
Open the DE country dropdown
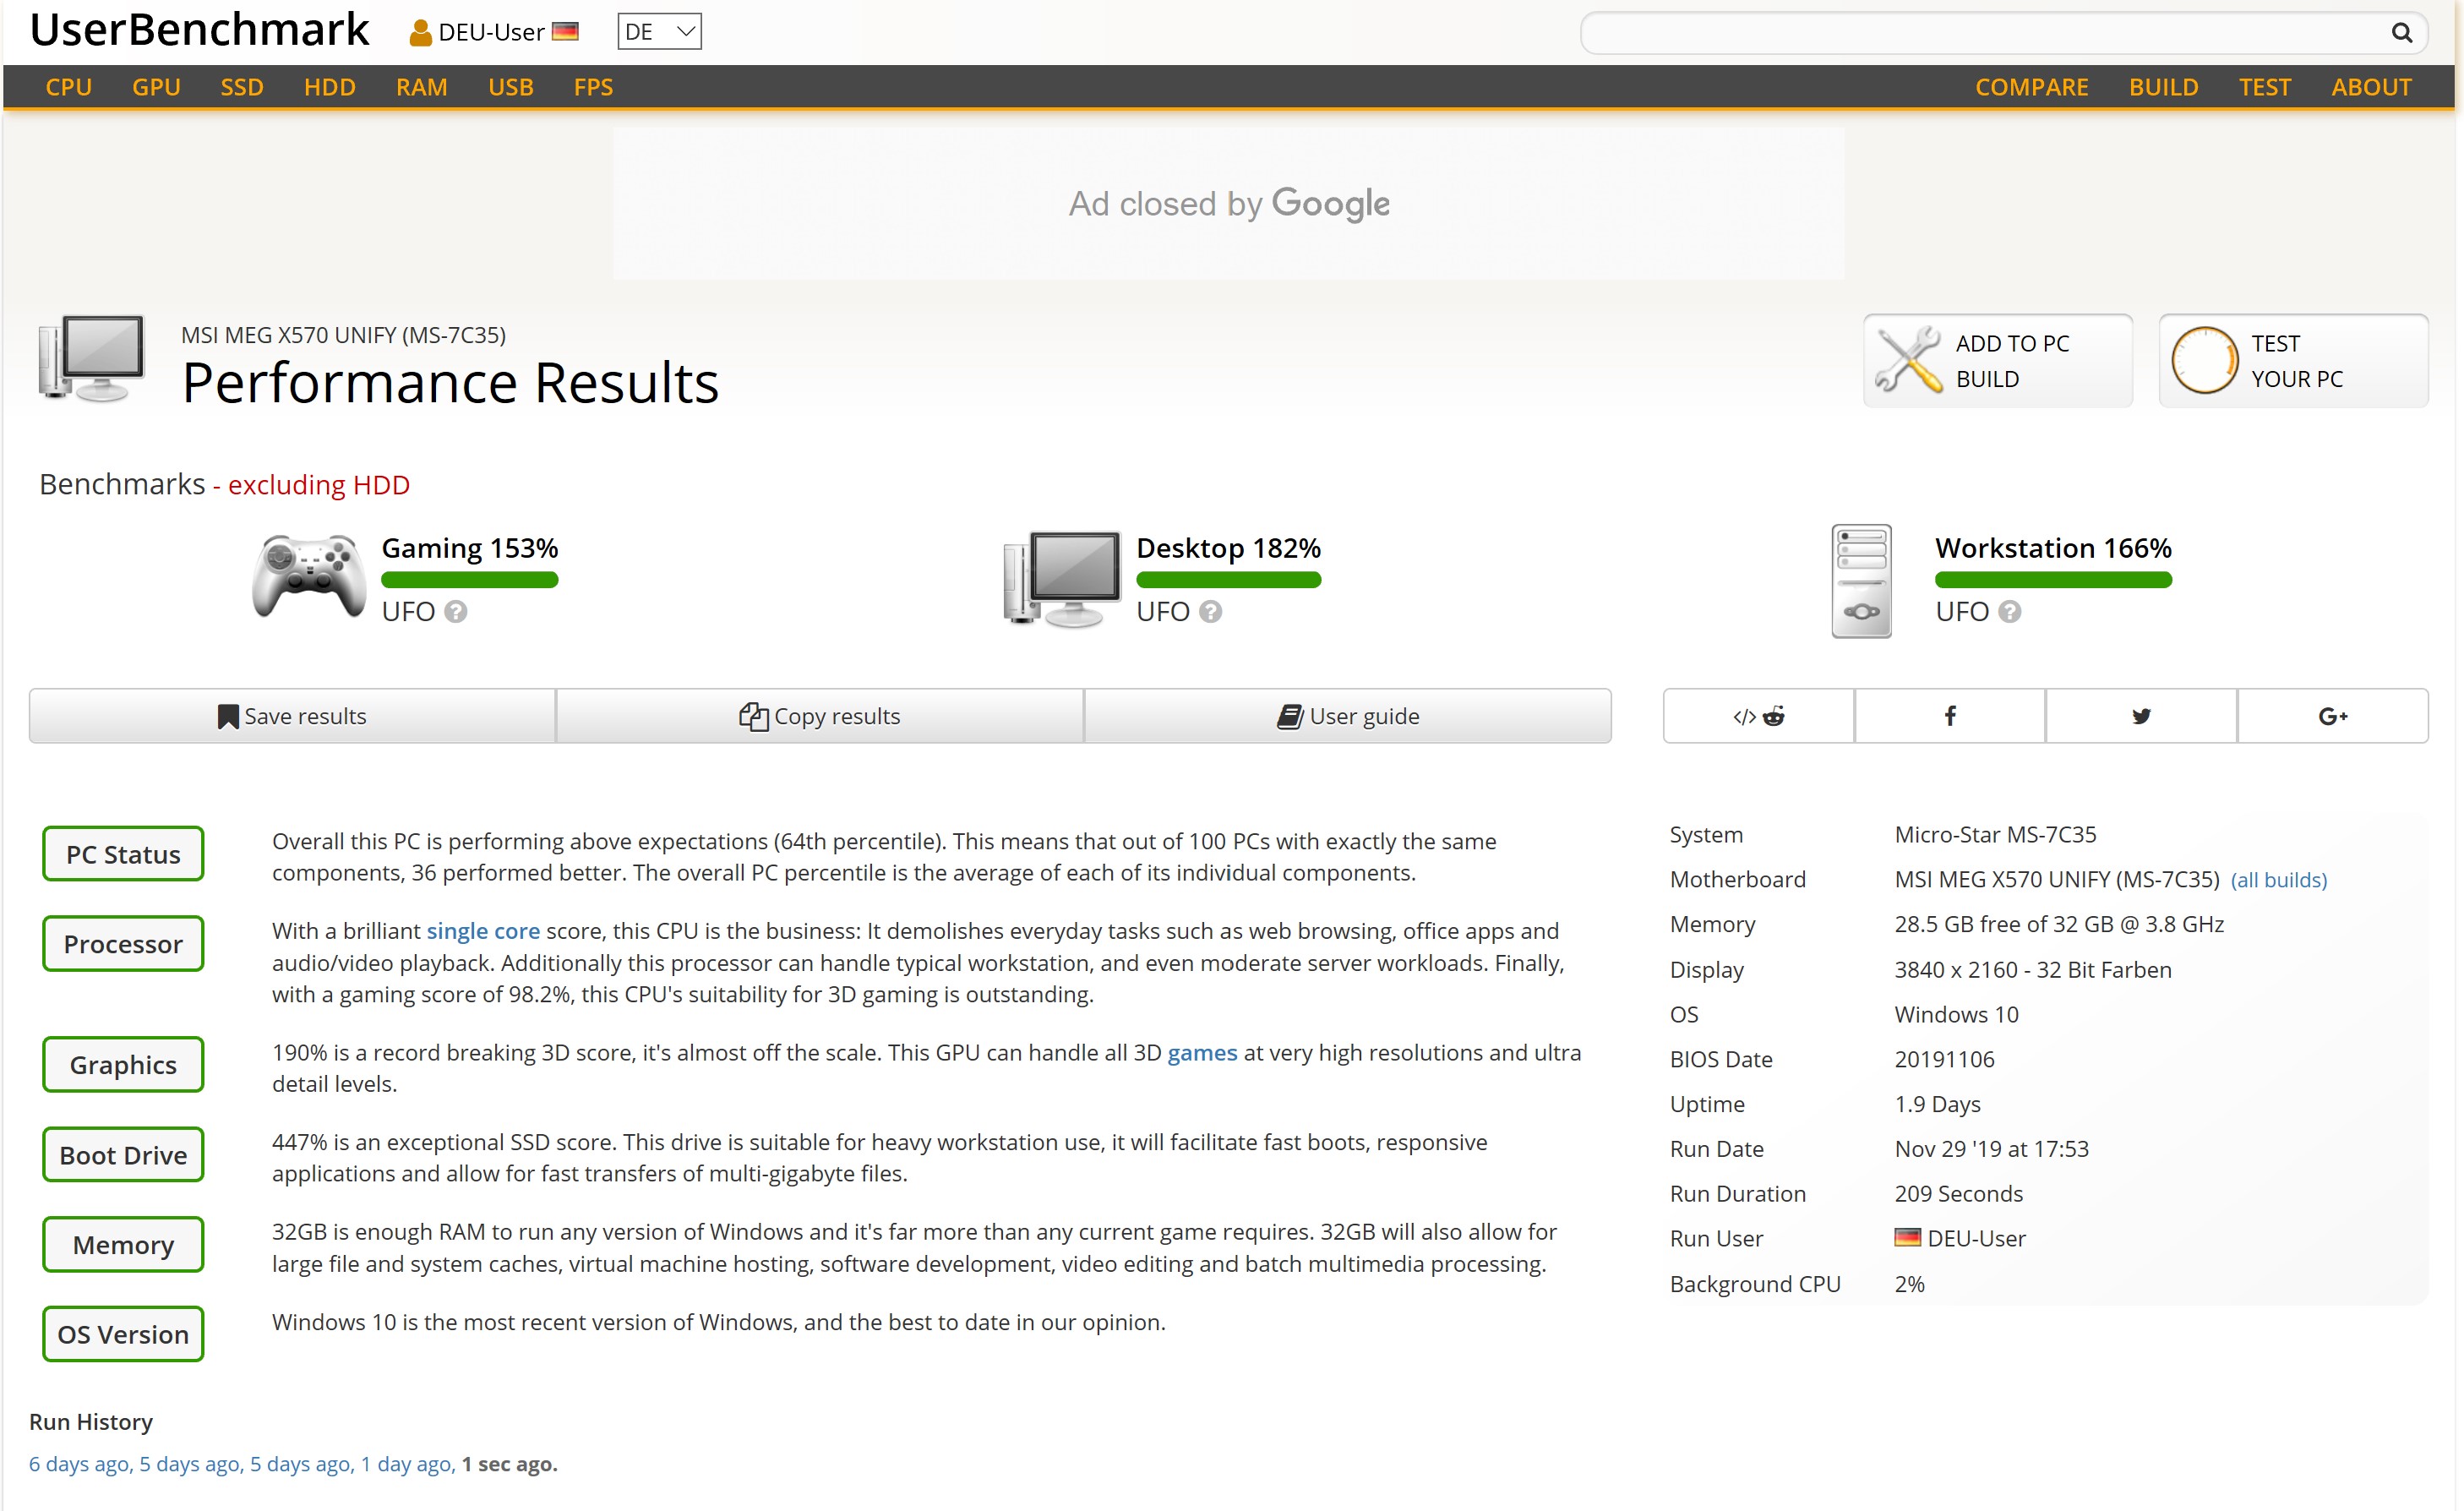click(x=659, y=32)
